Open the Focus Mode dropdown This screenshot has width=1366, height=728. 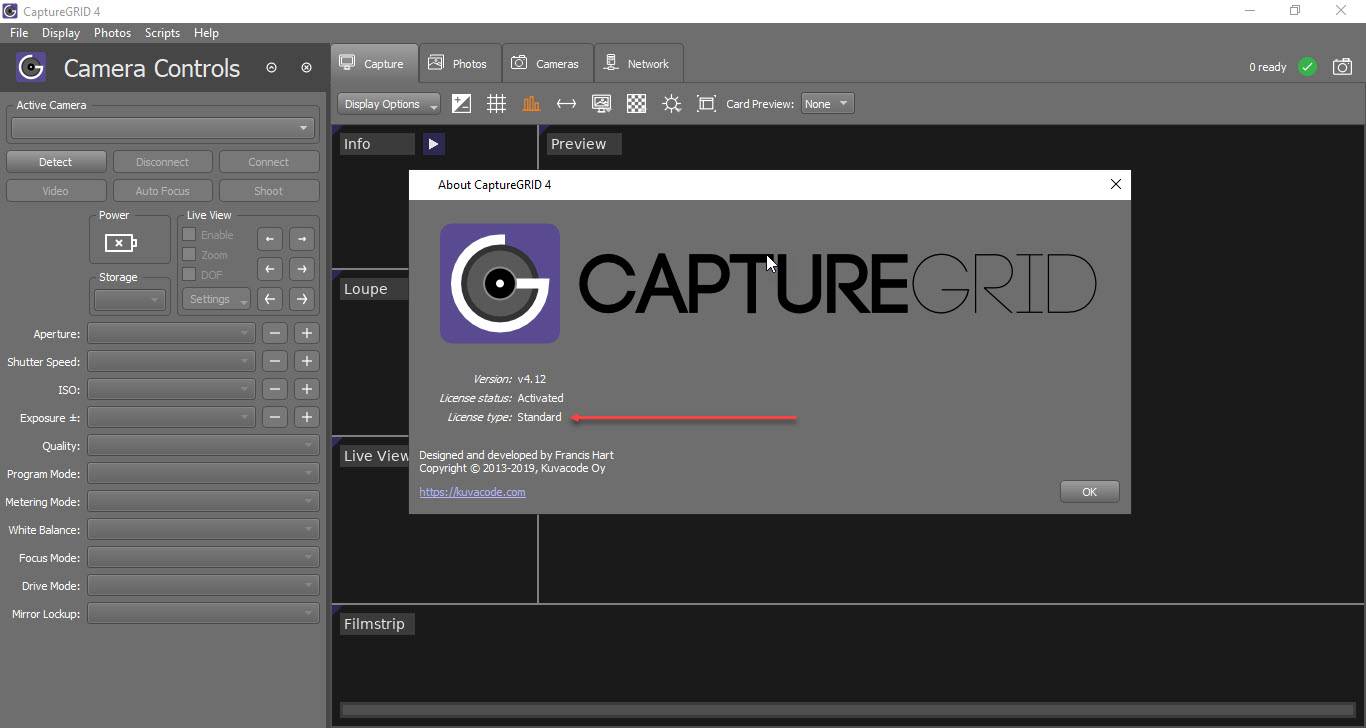tap(203, 558)
